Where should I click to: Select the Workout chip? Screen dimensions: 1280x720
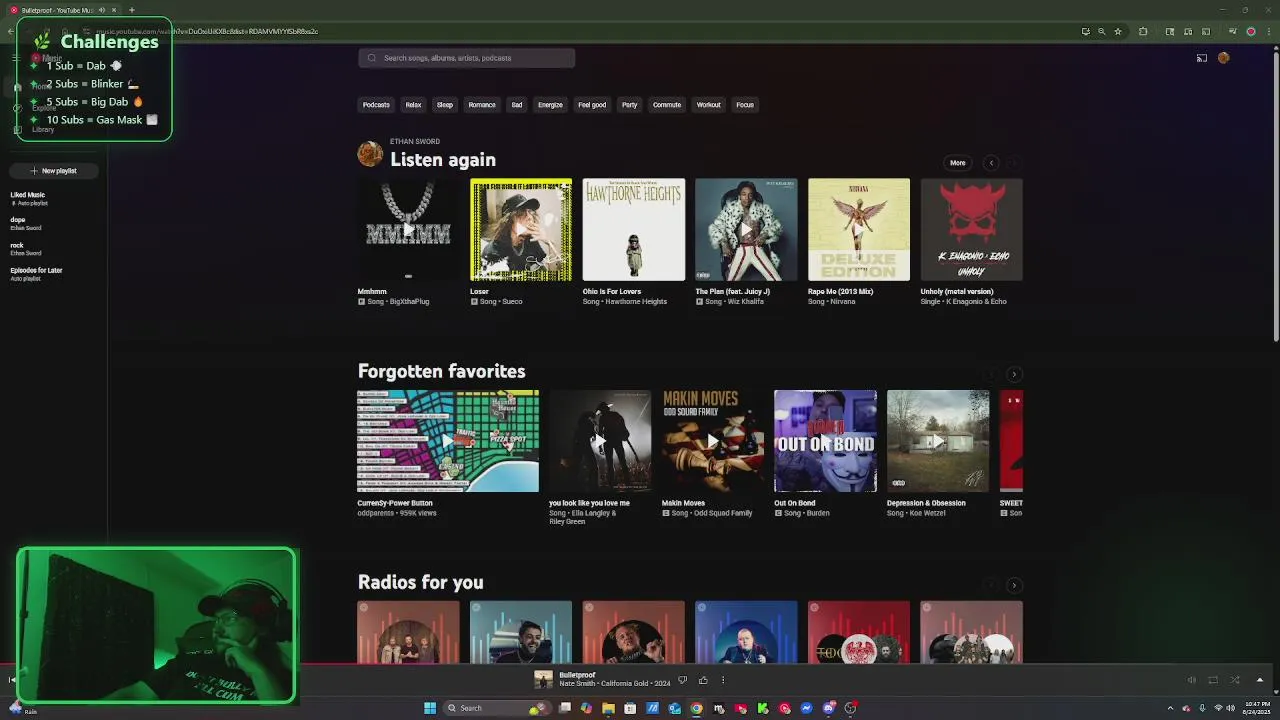[709, 105]
